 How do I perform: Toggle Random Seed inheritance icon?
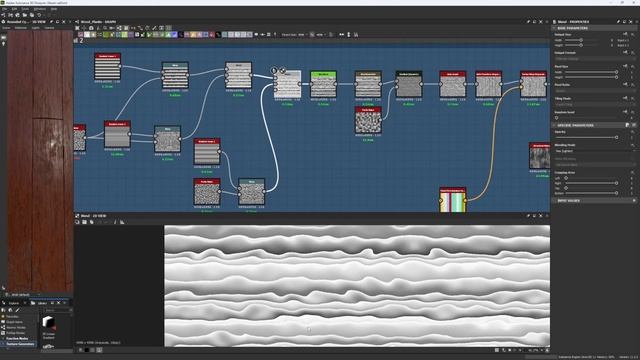(x=625, y=111)
